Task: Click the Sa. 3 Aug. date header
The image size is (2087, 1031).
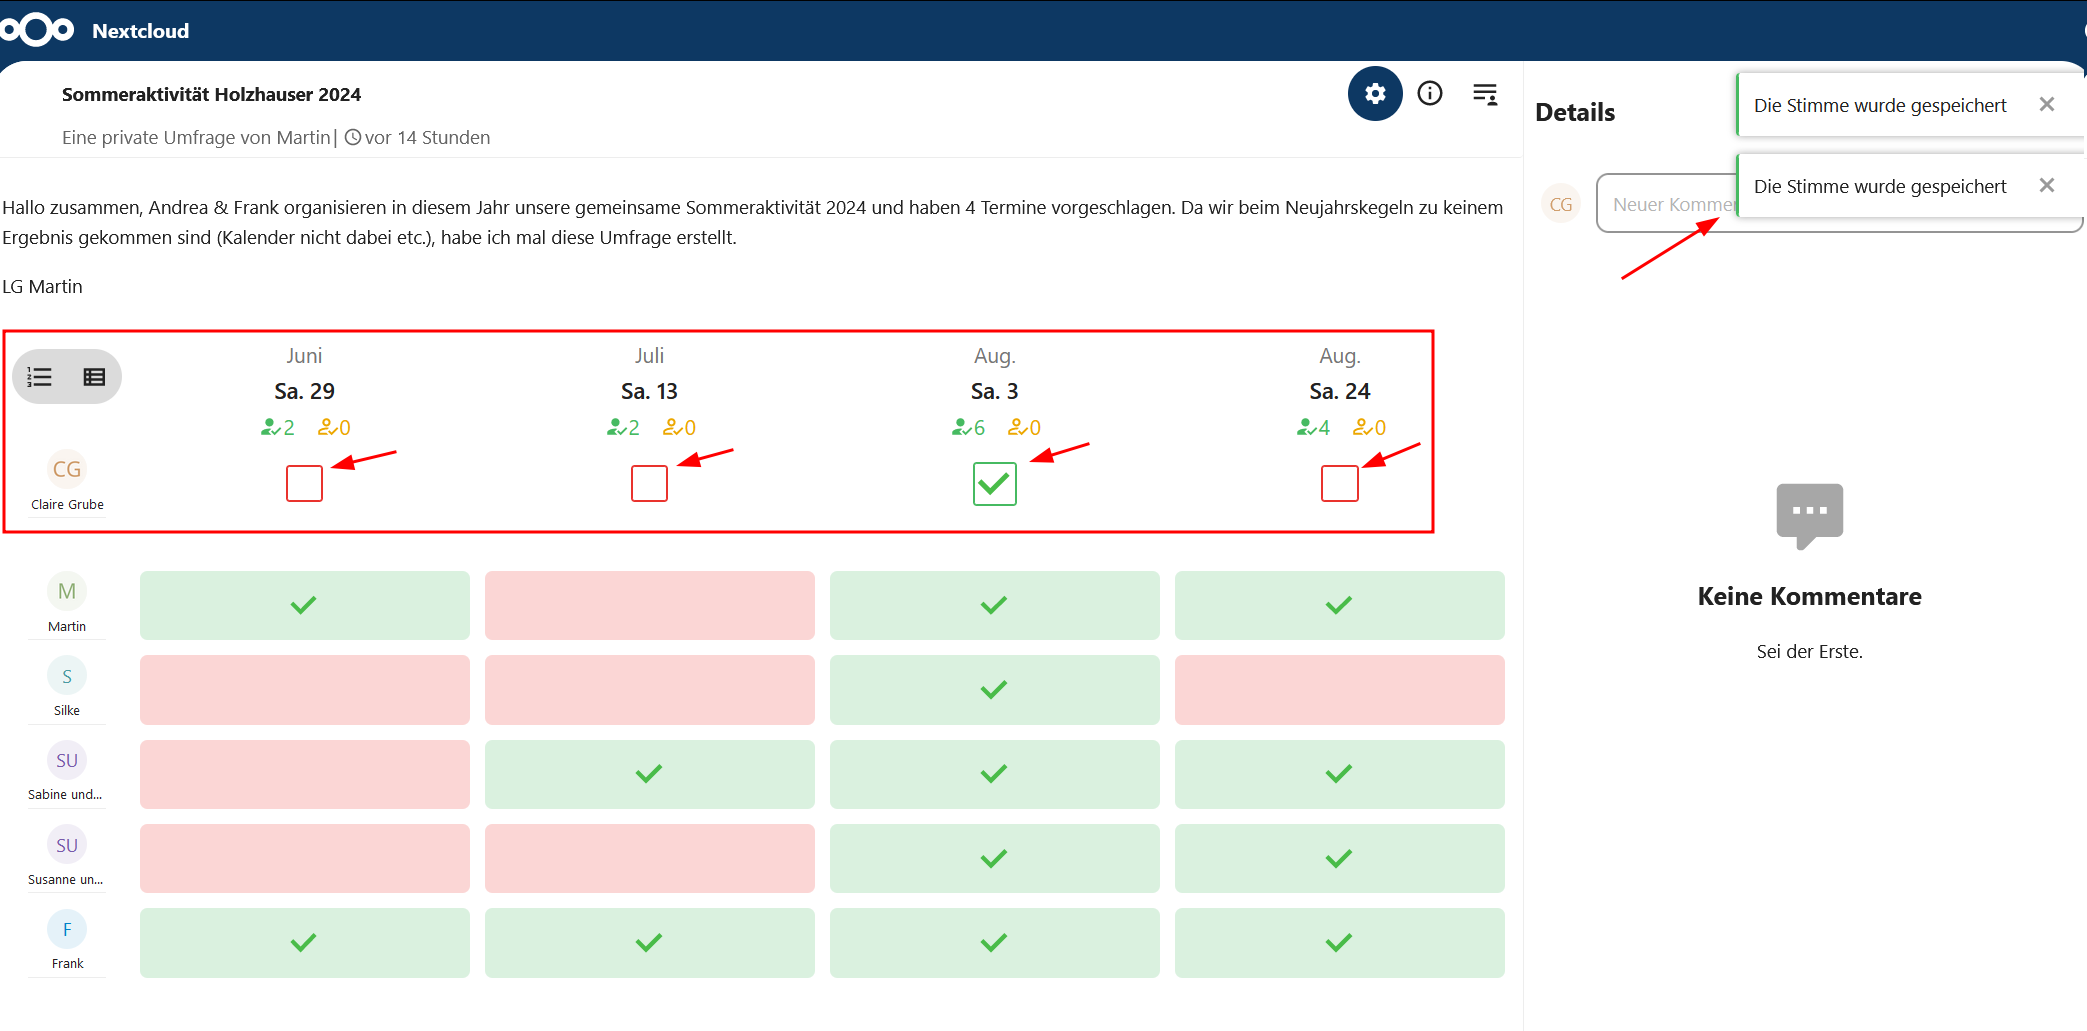Action: pos(994,391)
